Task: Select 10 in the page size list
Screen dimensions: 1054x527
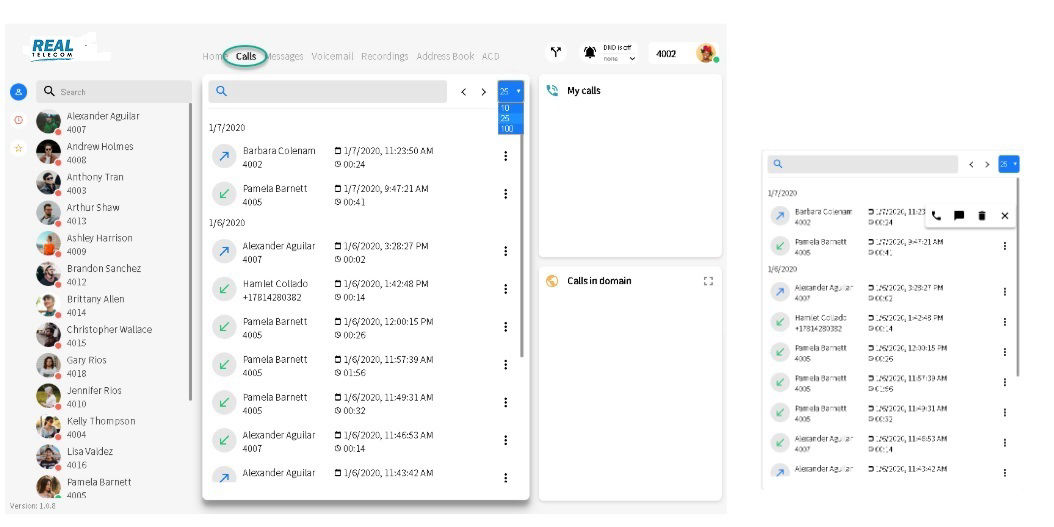Action: [506, 108]
